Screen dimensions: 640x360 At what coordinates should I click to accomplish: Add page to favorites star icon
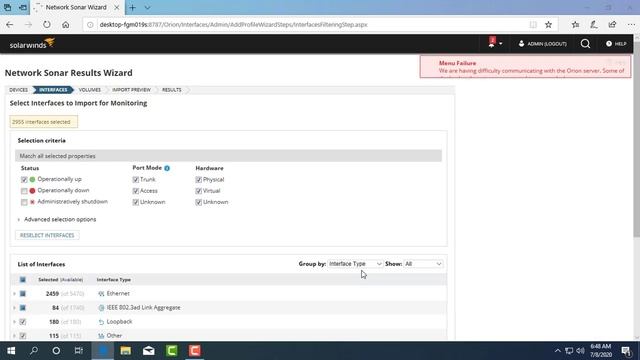pyautogui.click(x=548, y=24)
